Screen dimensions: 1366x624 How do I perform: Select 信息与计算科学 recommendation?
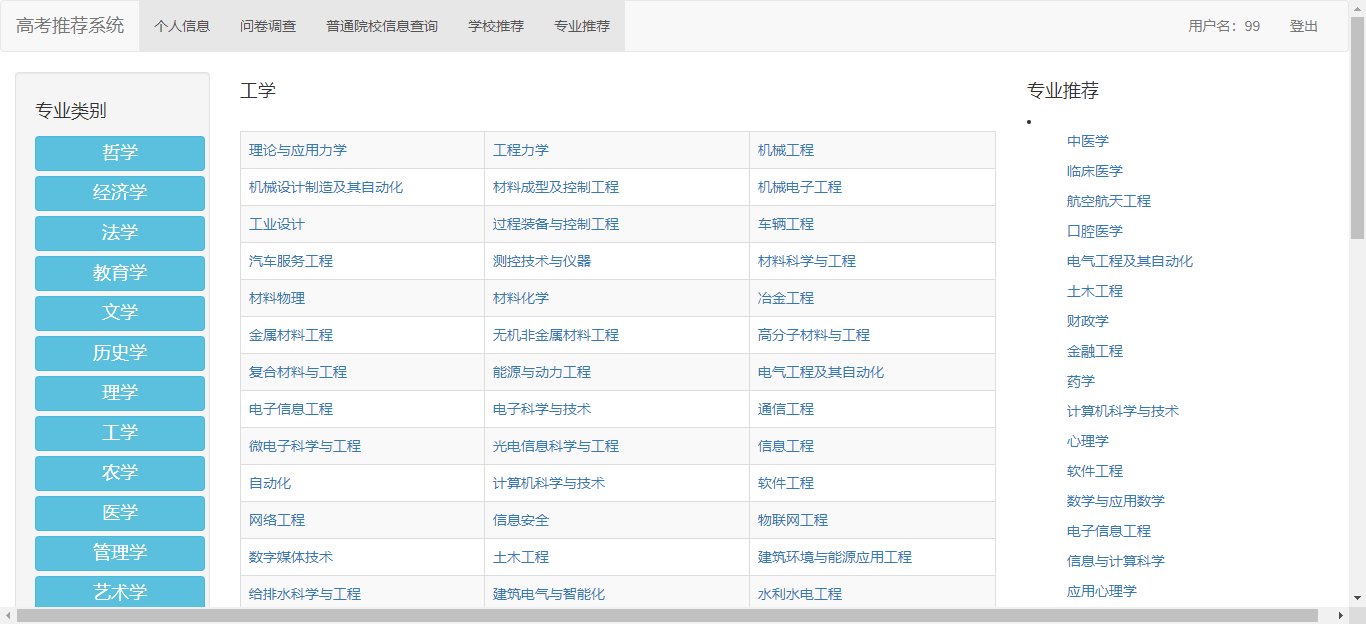1116,561
